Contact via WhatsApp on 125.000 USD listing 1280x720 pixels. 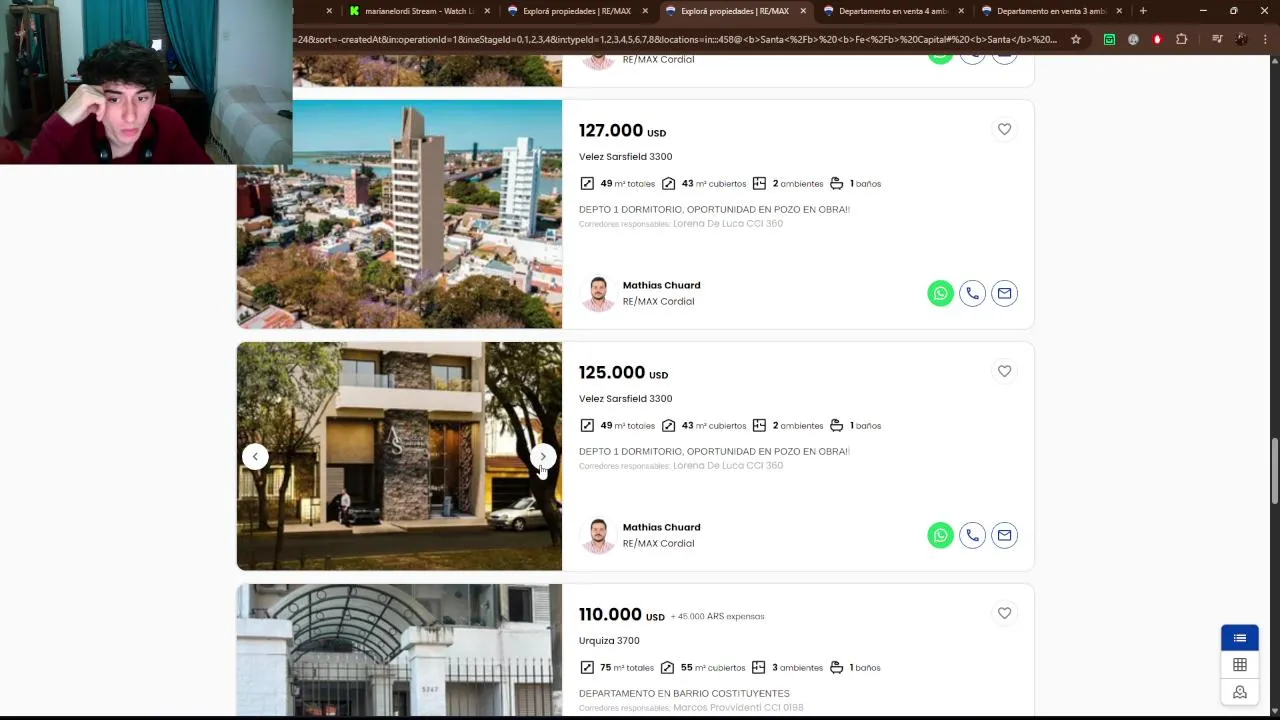(x=940, y=535)
